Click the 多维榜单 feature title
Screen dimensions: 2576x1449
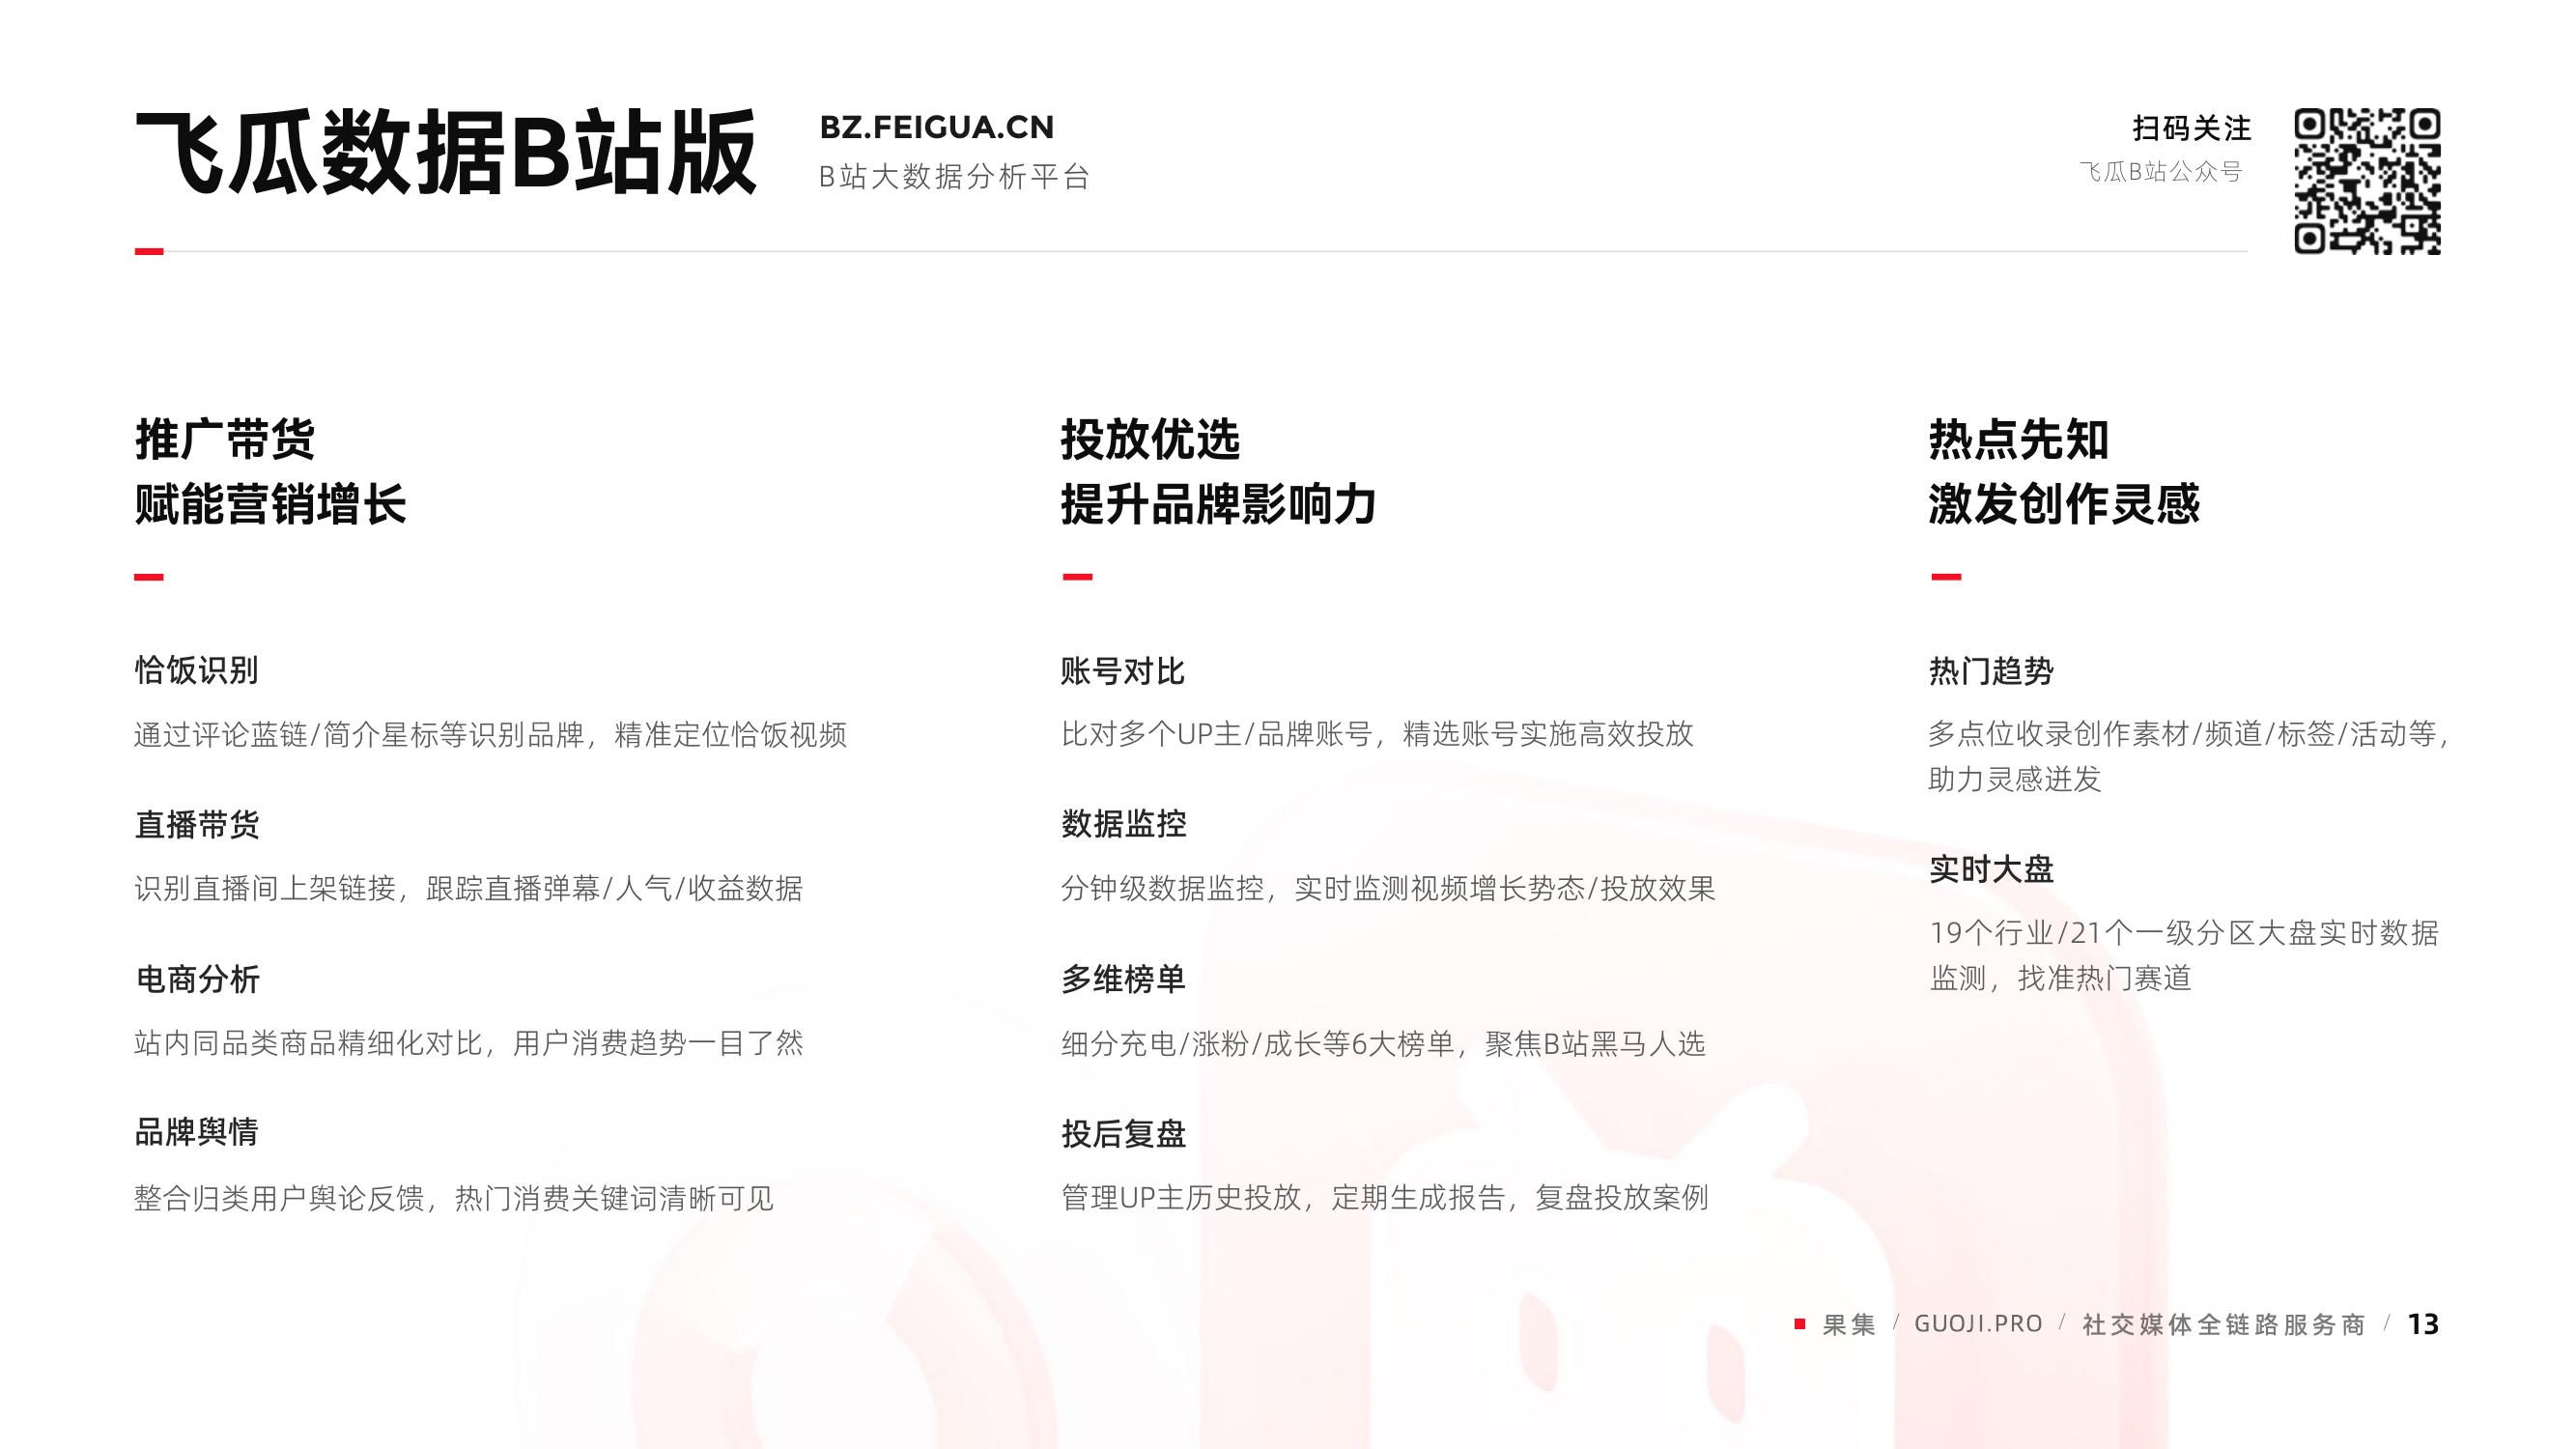point(1123,979)
